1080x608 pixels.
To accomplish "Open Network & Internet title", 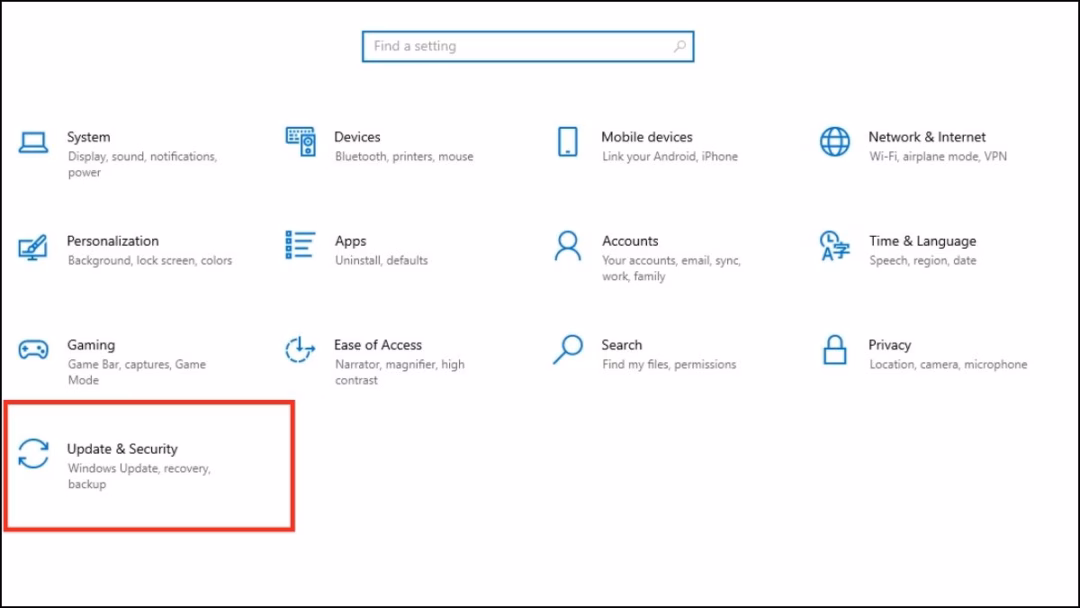I will 926,137.
